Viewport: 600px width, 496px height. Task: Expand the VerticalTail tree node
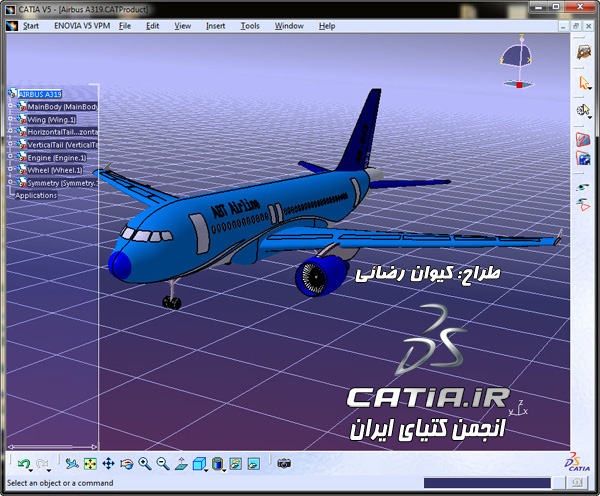click(x=11, y=144)
